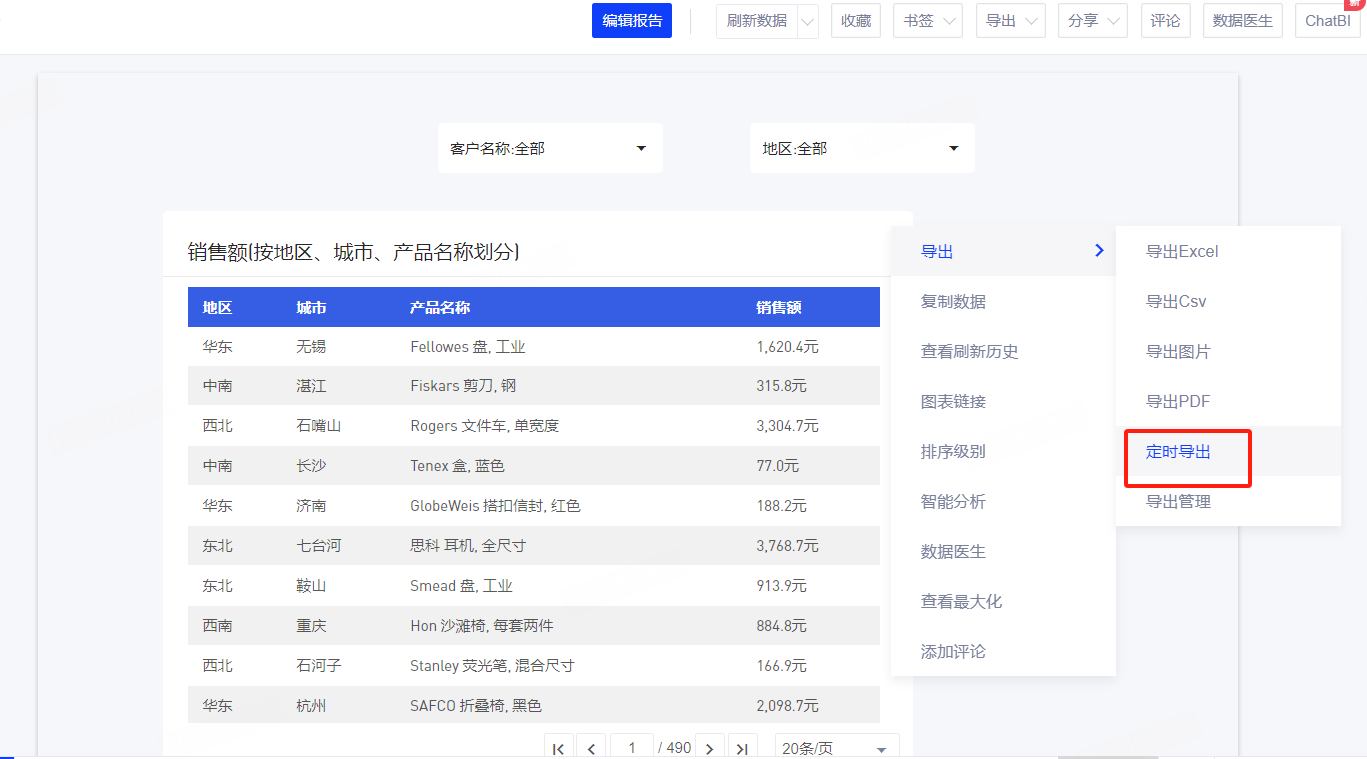
Task: Click 编辑报告 button
Action: point(632,21)
